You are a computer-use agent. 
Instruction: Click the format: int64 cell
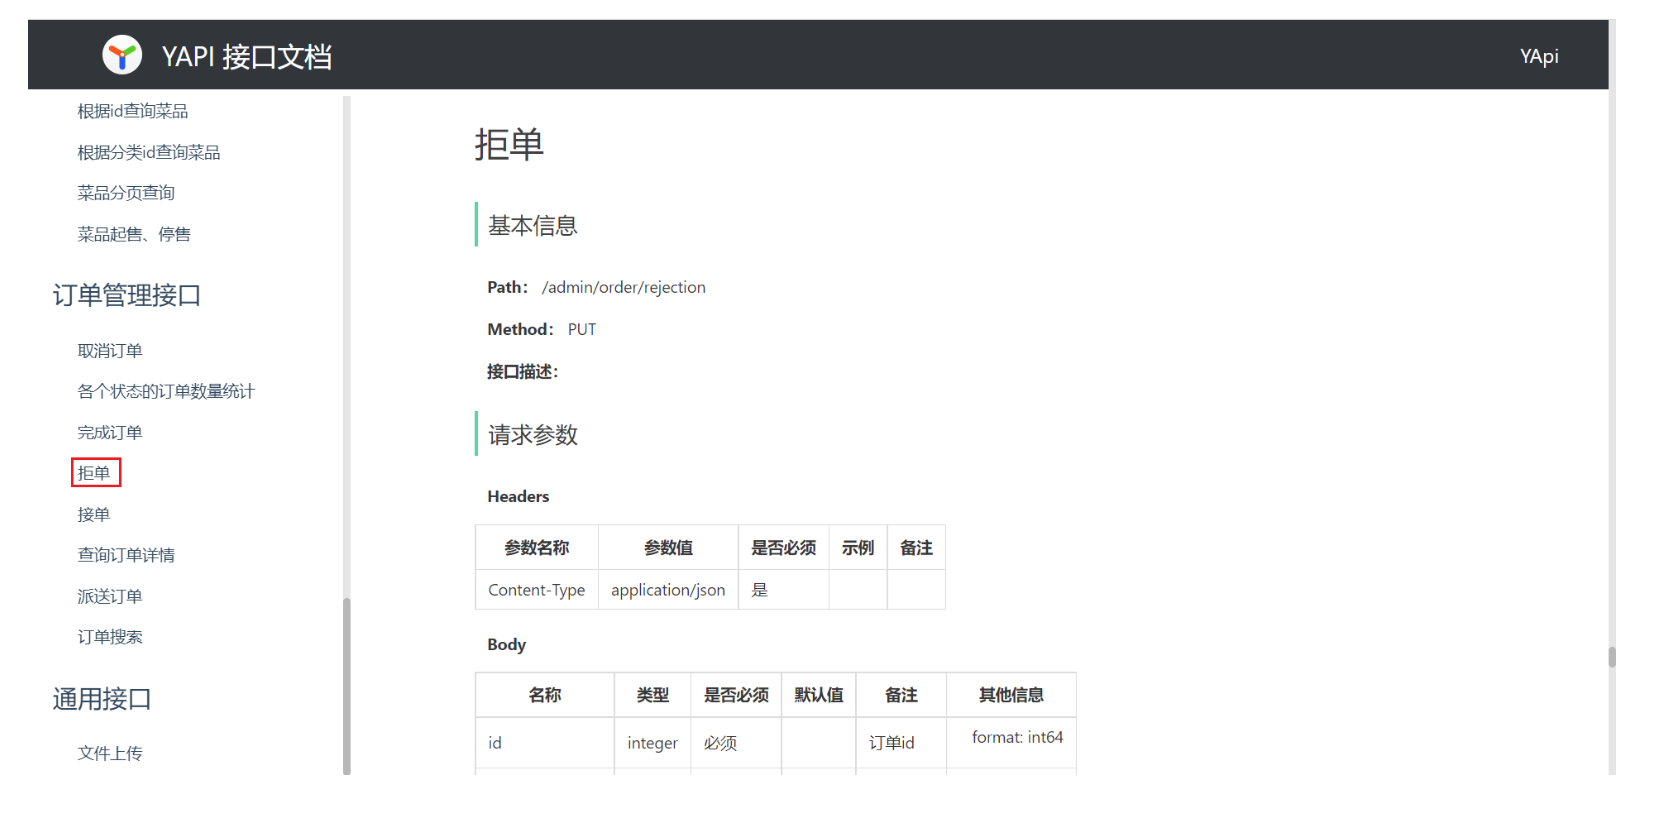click(1011, 743)
